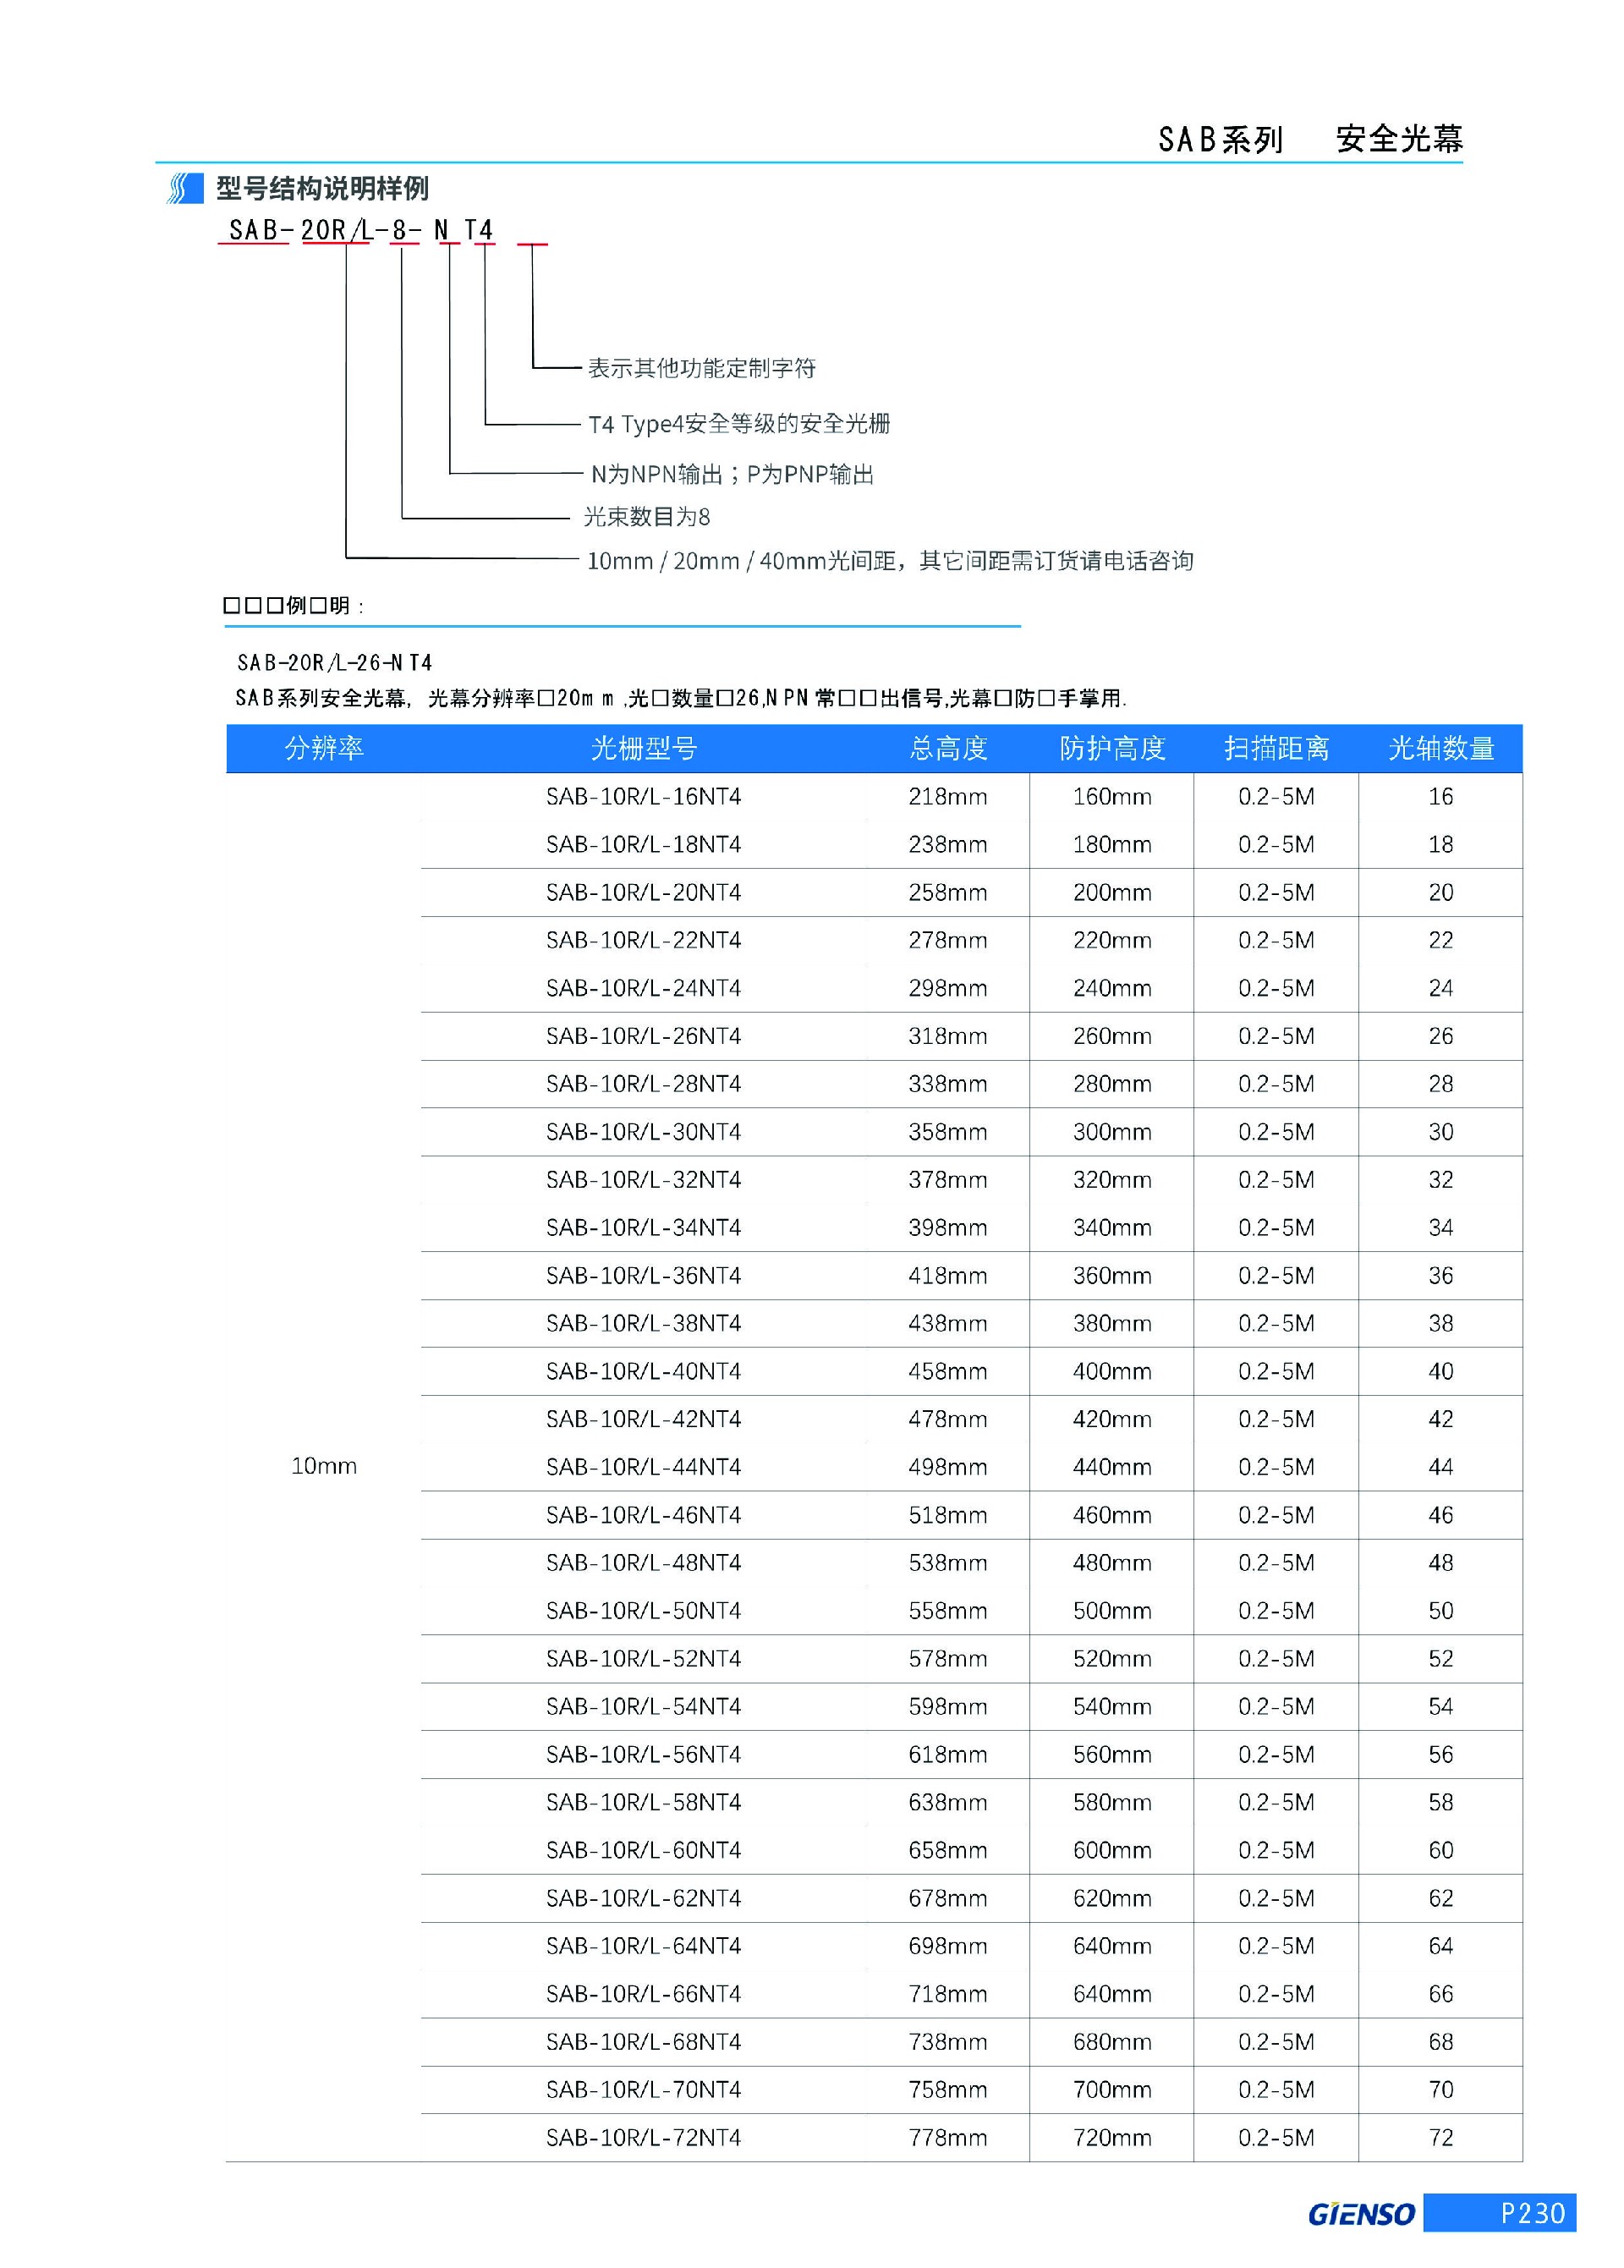Click model cell SAB-10R/L-50NT4
Viewport: 1624px width, 2268px height.
click(x=643, y=1611)
